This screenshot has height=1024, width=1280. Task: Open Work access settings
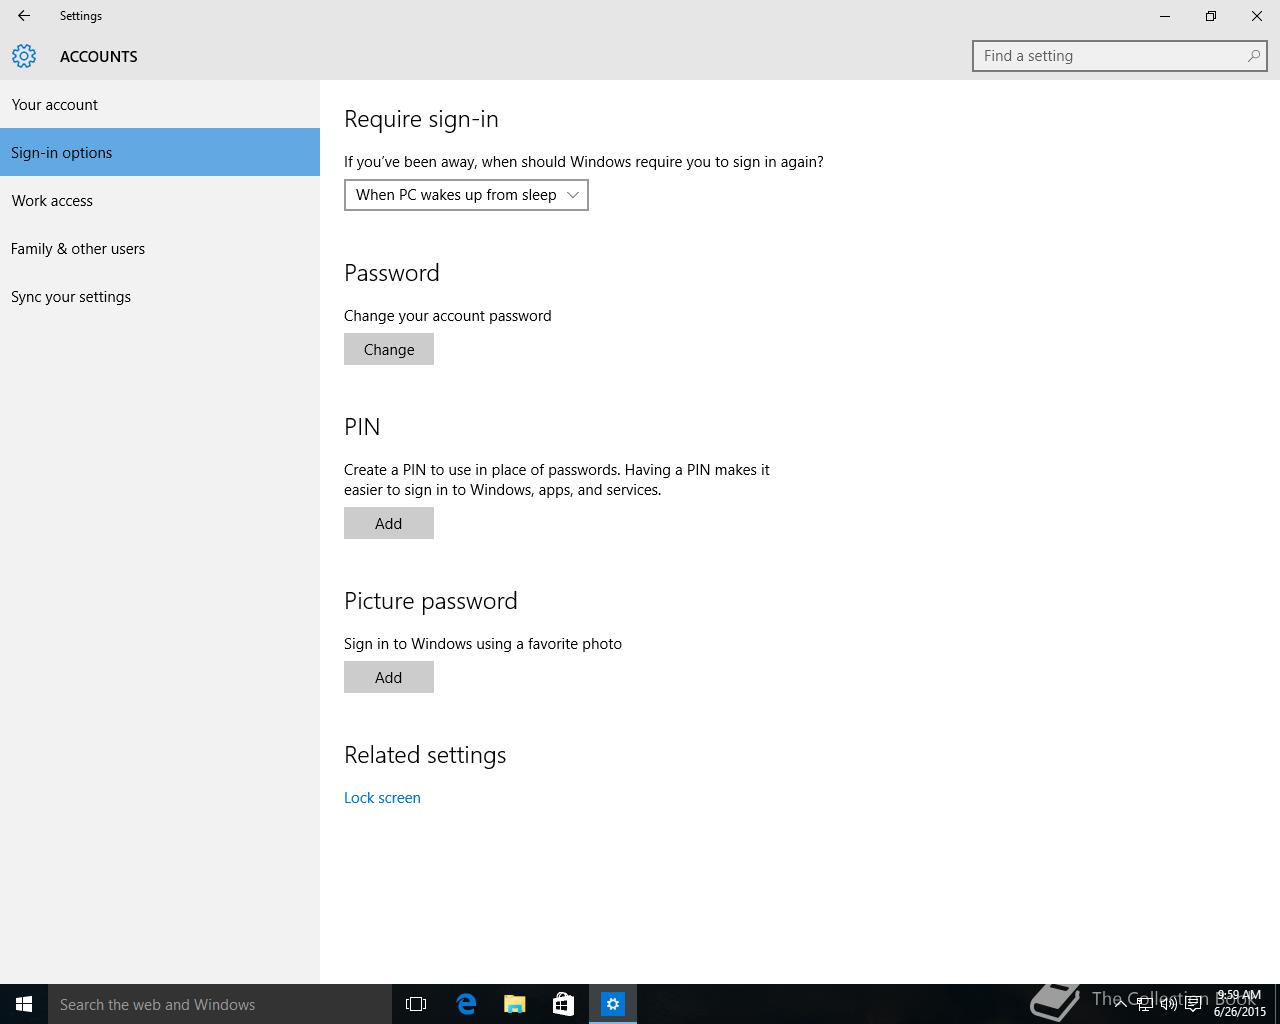[x=160, y=200]
